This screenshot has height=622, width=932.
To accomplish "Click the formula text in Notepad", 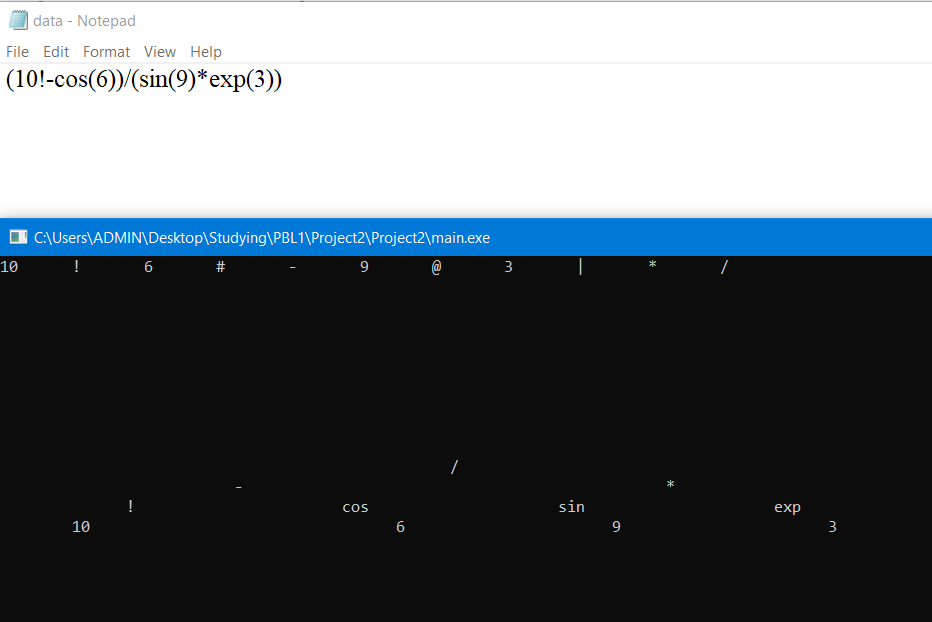I will [x=144, y=80].
